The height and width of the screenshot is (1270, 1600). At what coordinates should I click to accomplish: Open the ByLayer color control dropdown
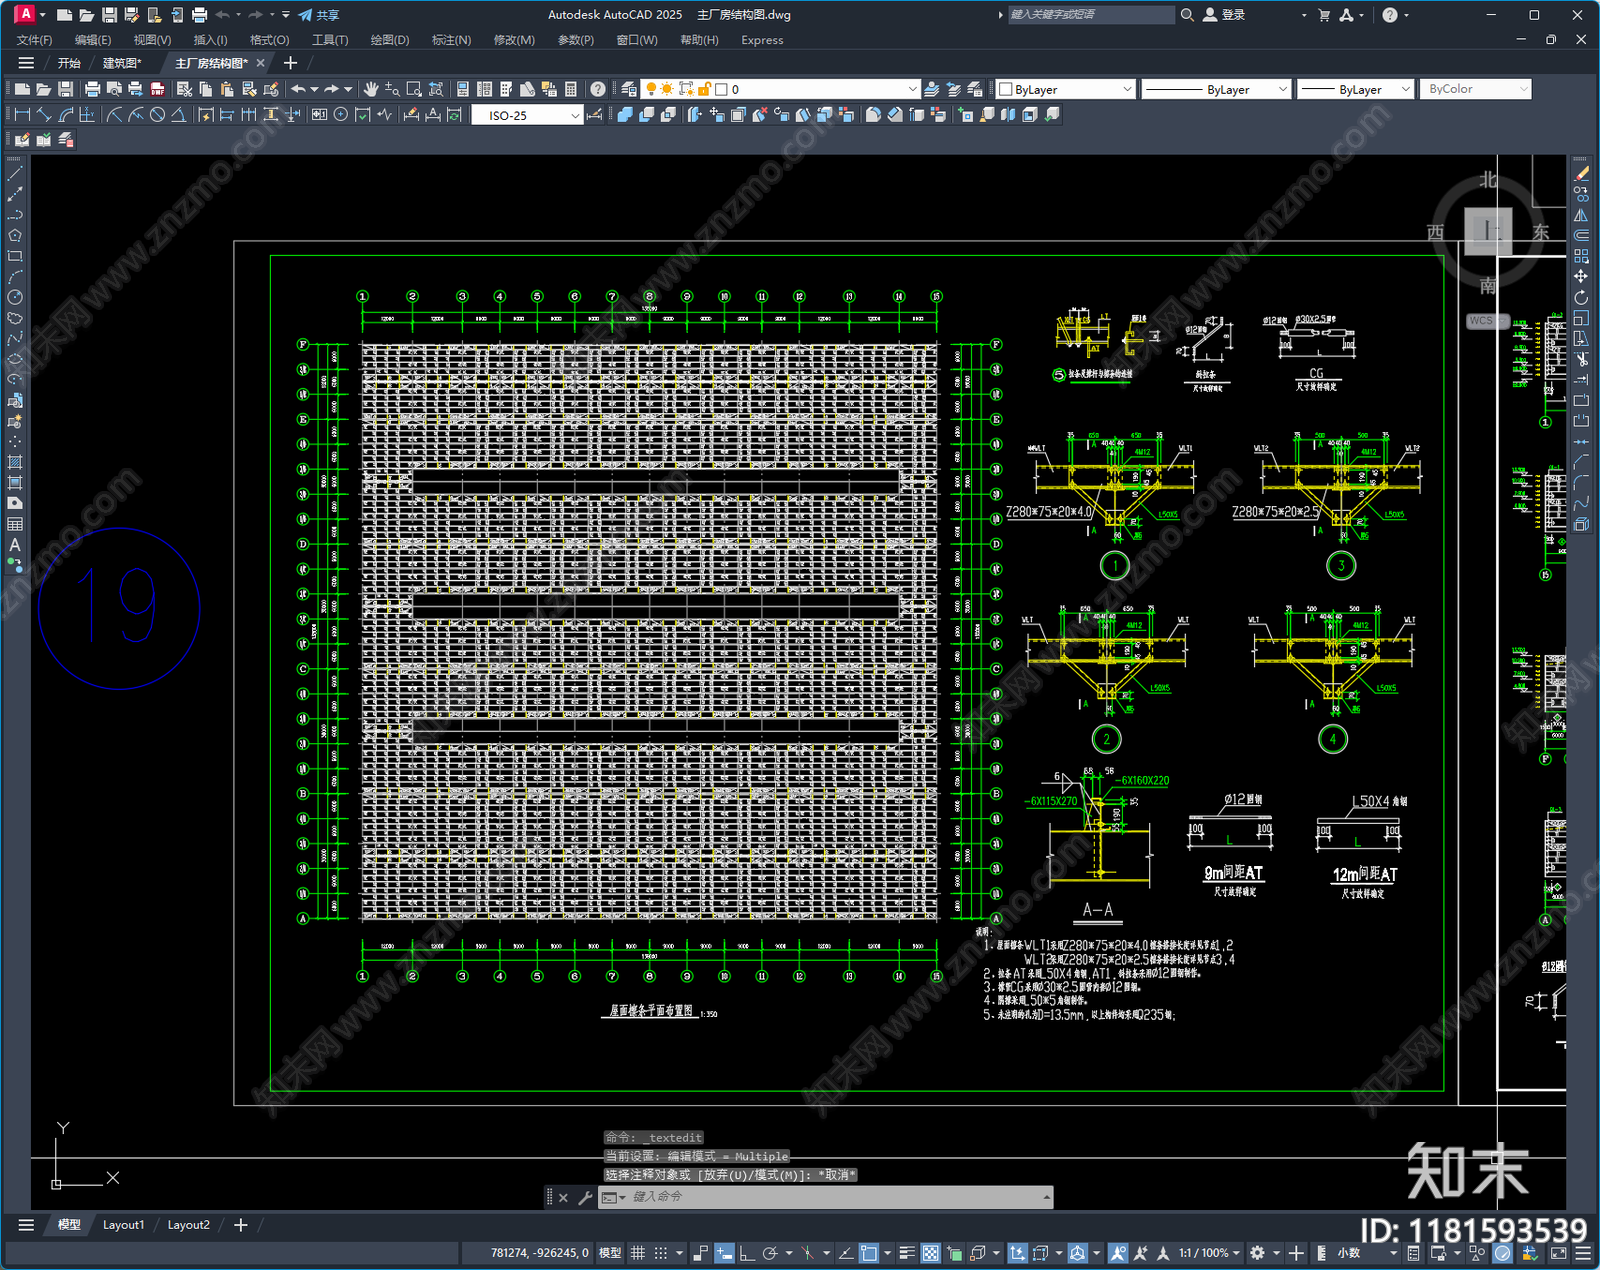click(x=1066, y=89)
